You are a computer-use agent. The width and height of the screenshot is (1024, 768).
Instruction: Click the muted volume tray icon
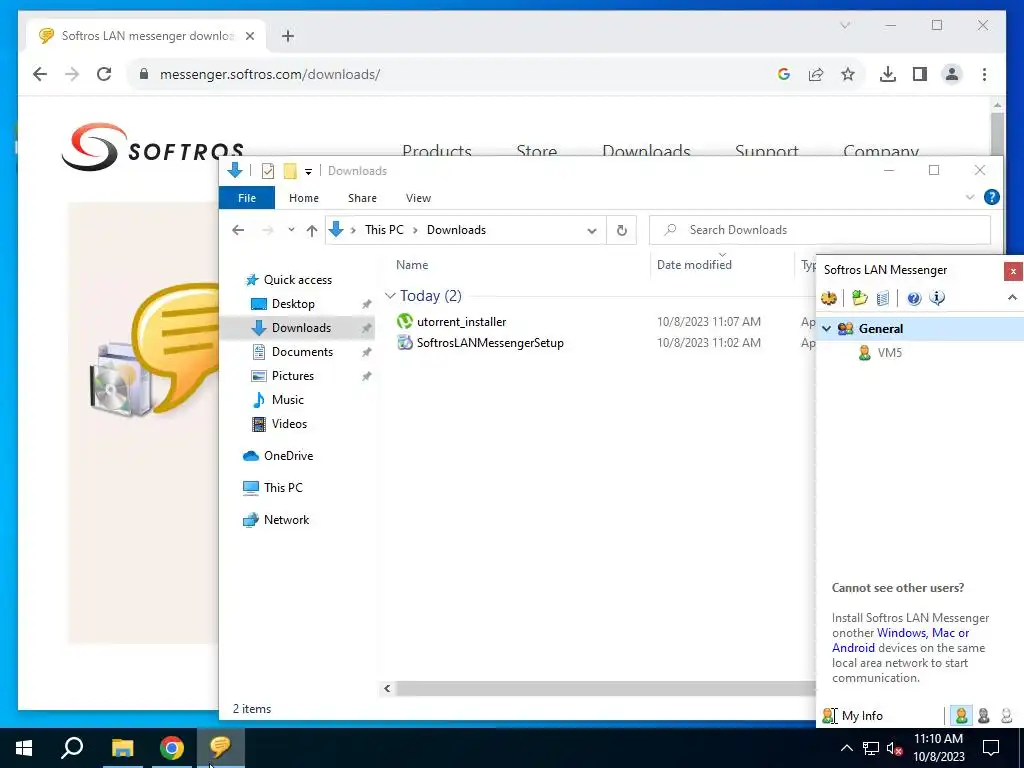(x=893, y=748)
